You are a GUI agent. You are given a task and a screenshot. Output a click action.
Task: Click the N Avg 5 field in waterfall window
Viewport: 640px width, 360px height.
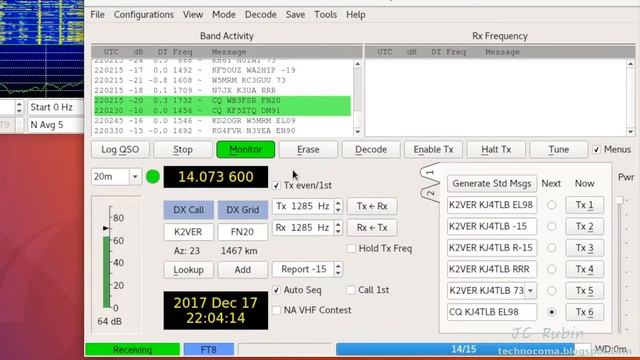pyautogui.click(x=56, y=125)
